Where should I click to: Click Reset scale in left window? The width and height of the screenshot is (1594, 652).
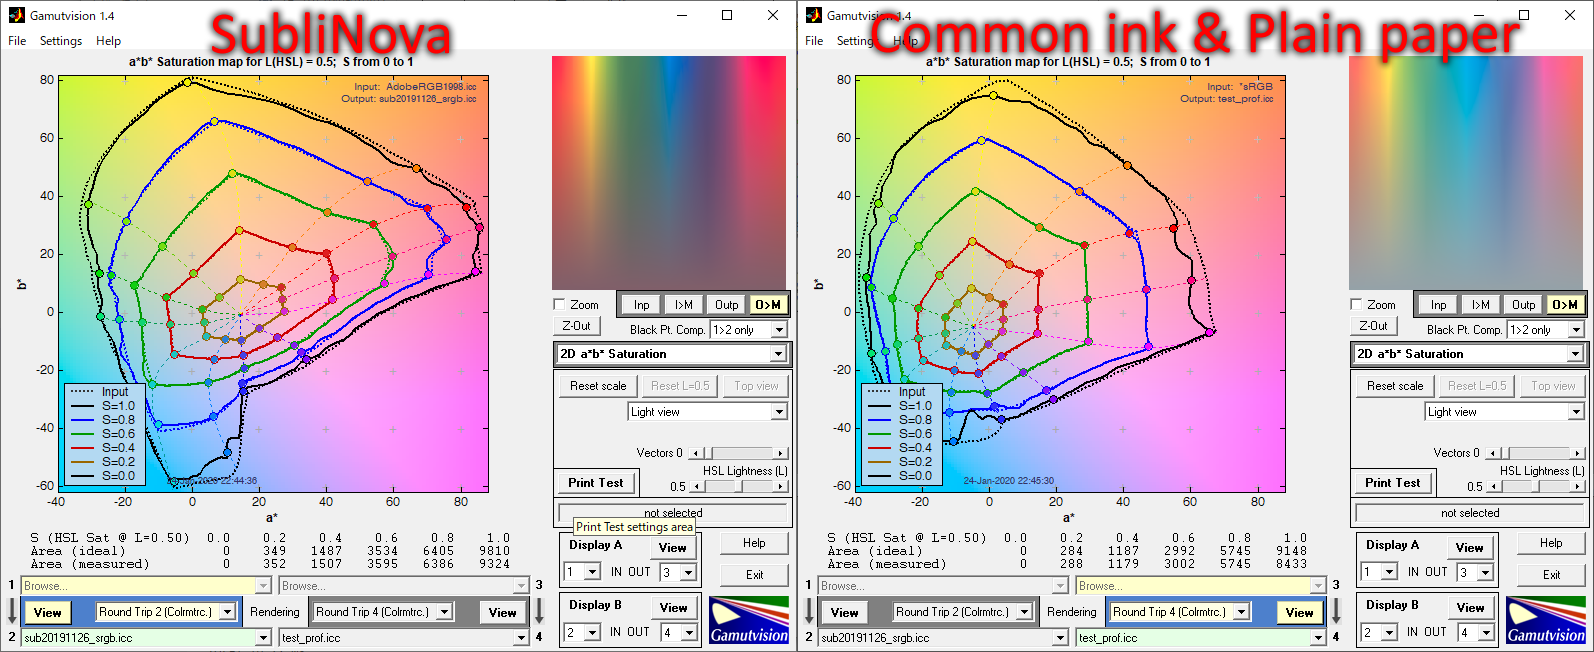coord(598,386)
